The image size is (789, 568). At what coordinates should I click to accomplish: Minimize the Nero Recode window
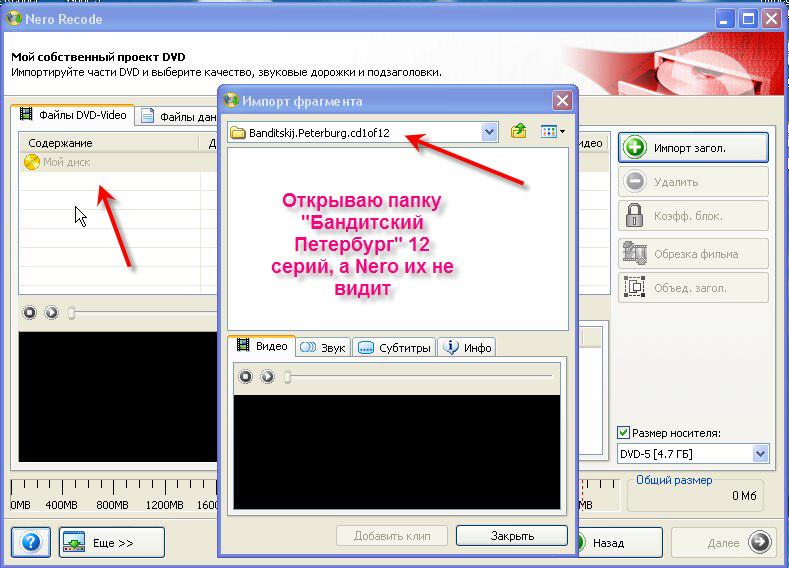725,19
